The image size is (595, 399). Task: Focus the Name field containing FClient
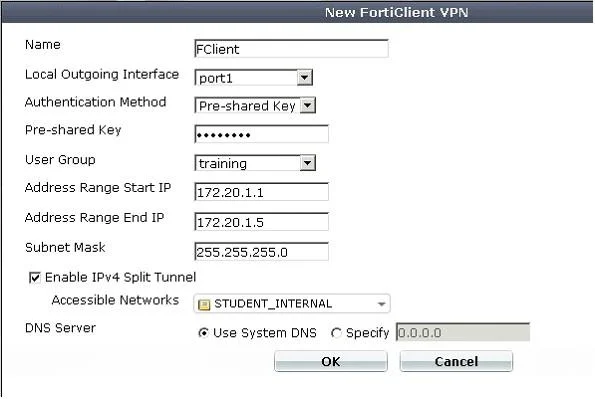point(291,49)
